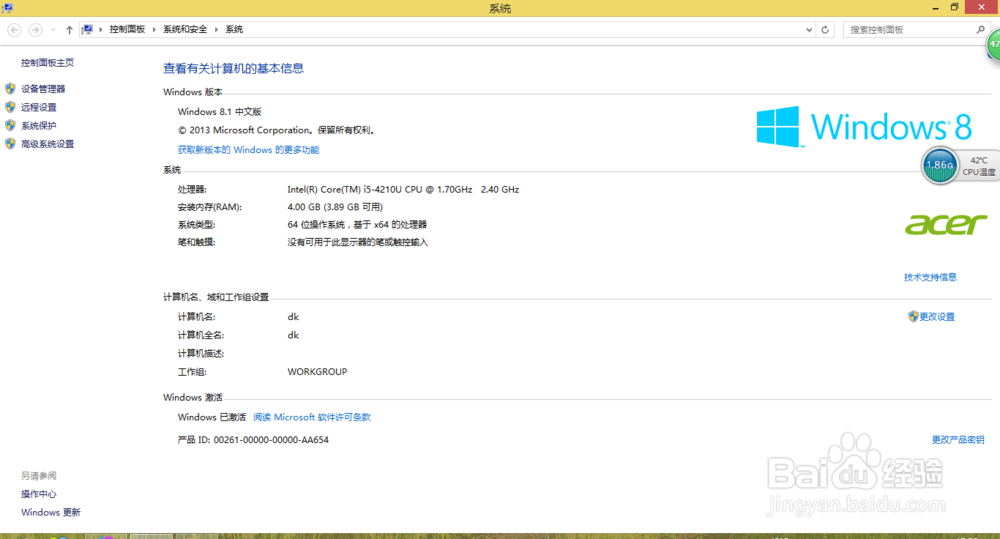Expand the chevron after 系统和安全

(216, 29)
